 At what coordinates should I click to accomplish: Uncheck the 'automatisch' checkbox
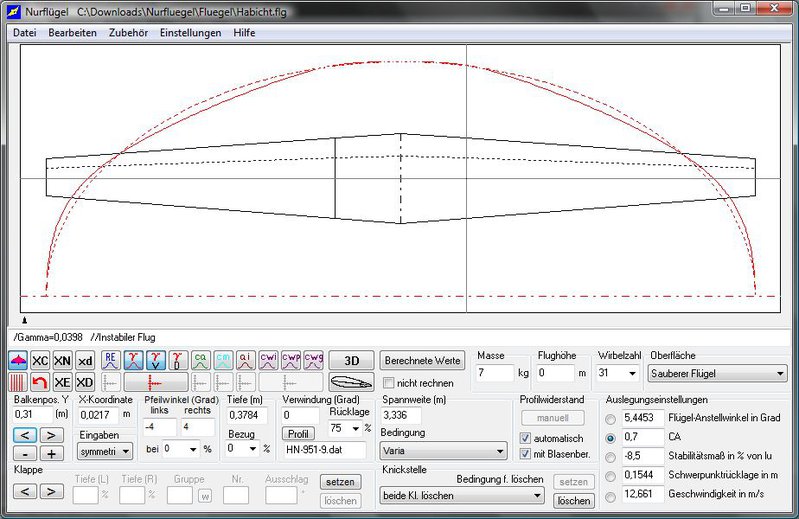pyautogui.click(x=525, y=438)
